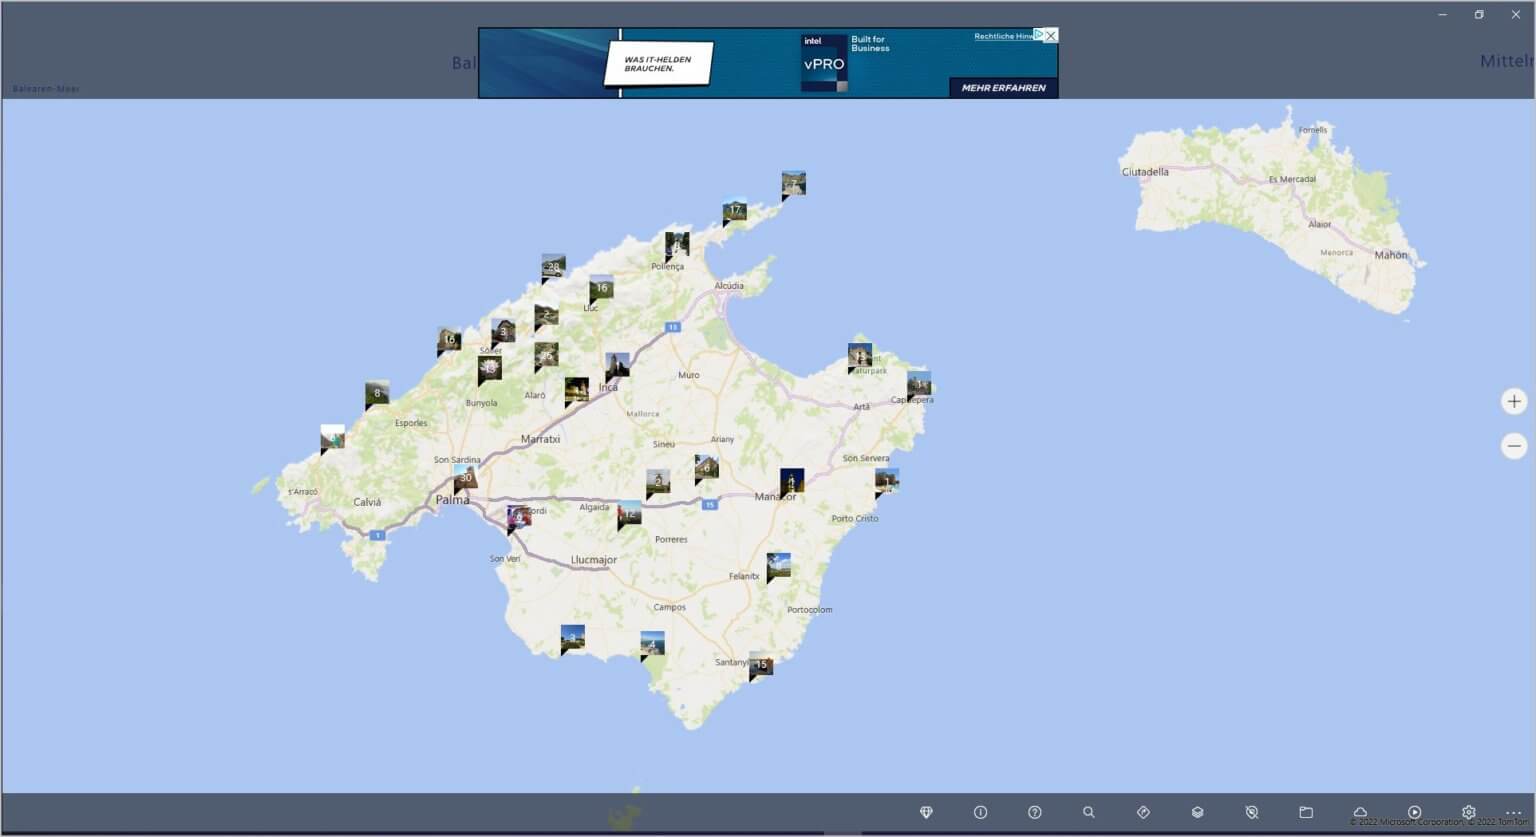1536x837 pixels.
Task: Open settings via the gear icon
Action: pos(1468,812)
